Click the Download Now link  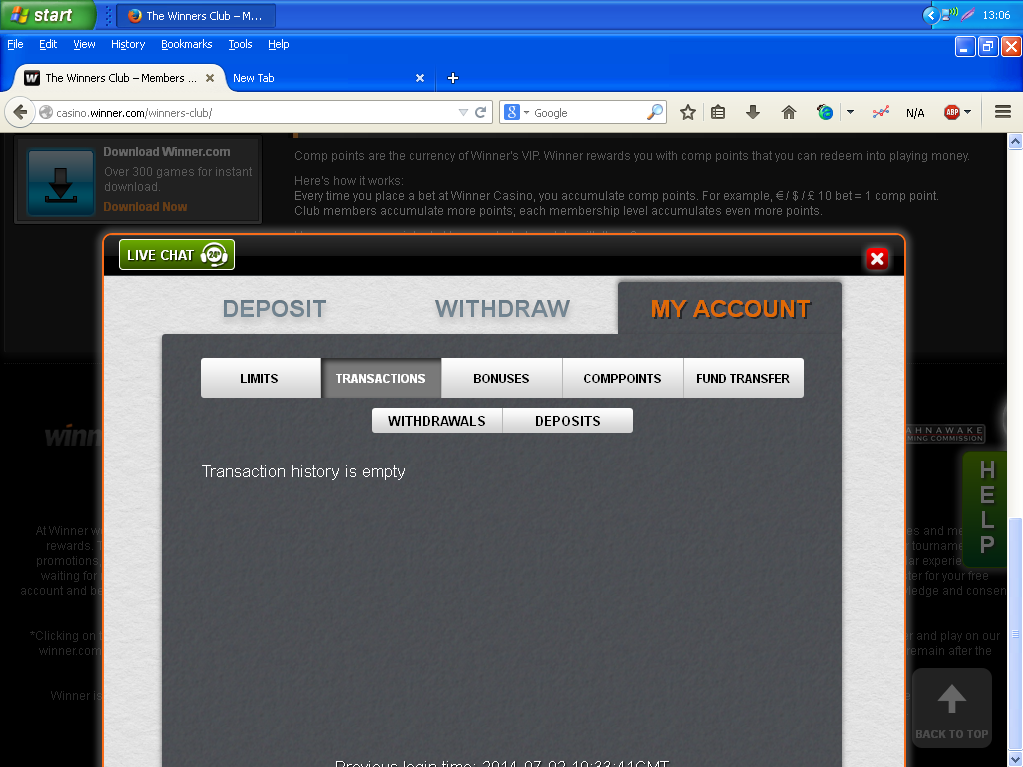[x=145, y=207]
